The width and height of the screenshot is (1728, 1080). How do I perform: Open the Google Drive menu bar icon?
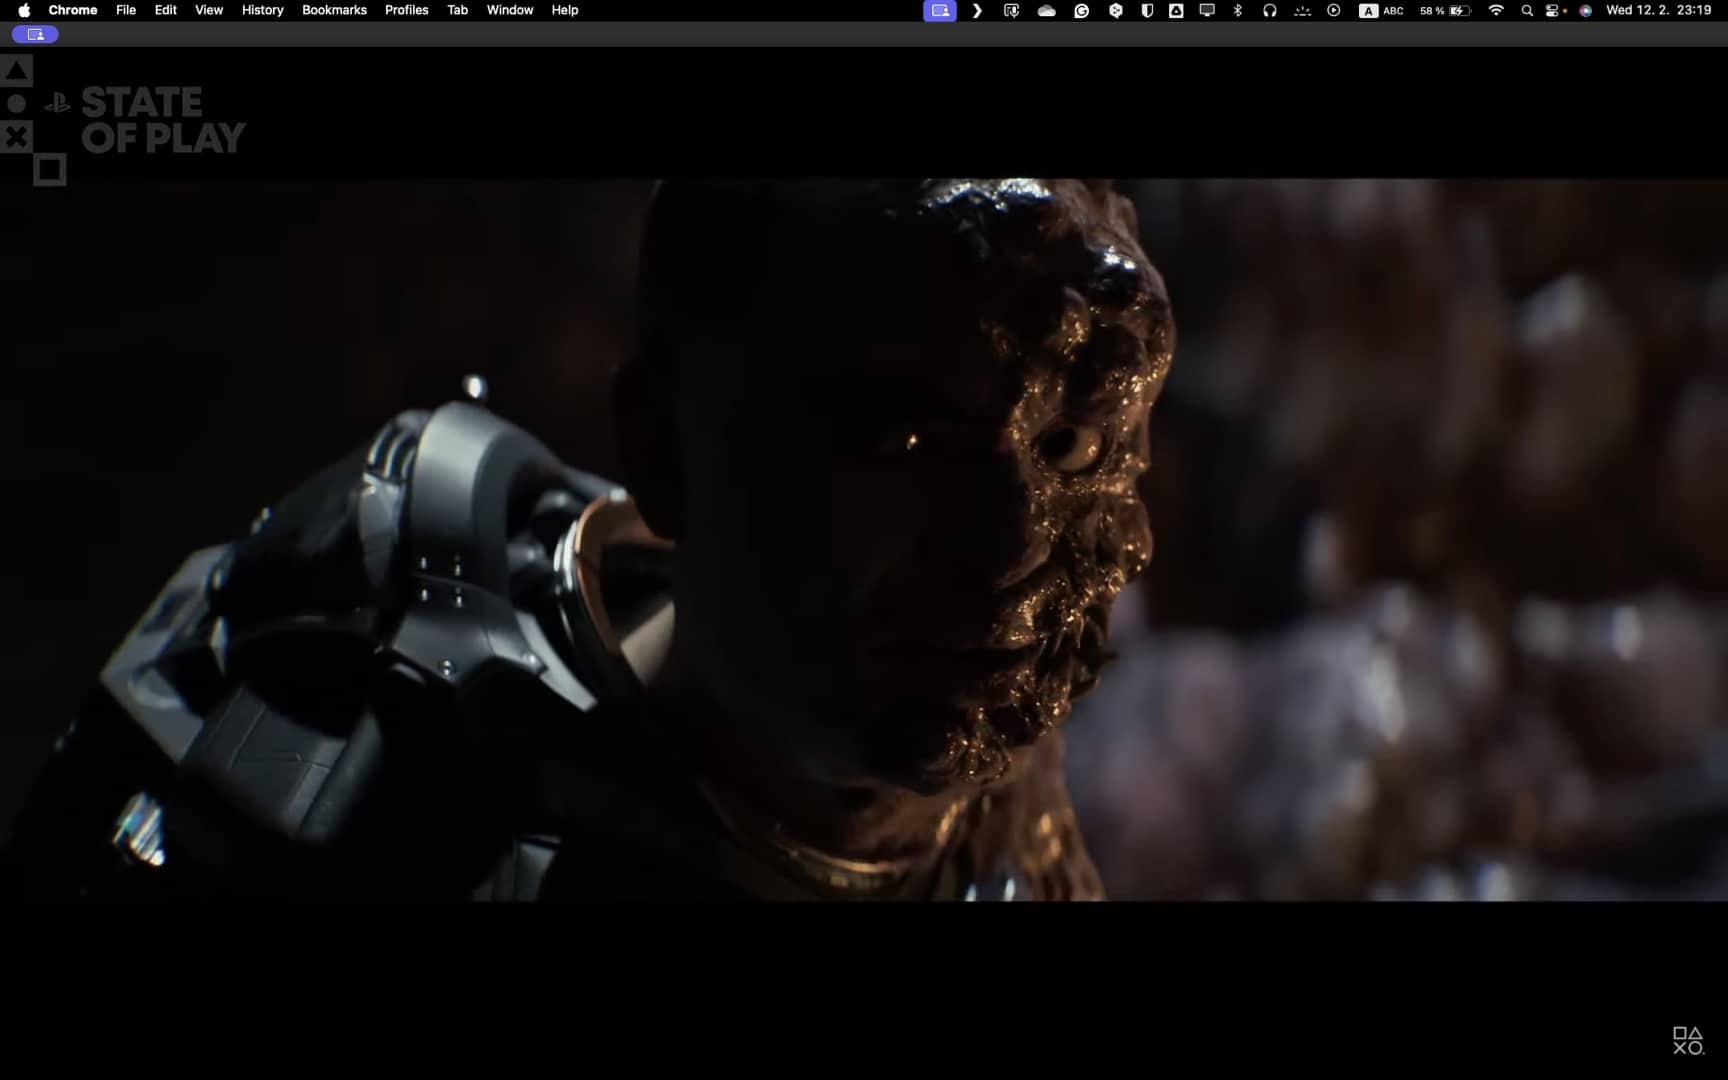[x=1177, y=10]
